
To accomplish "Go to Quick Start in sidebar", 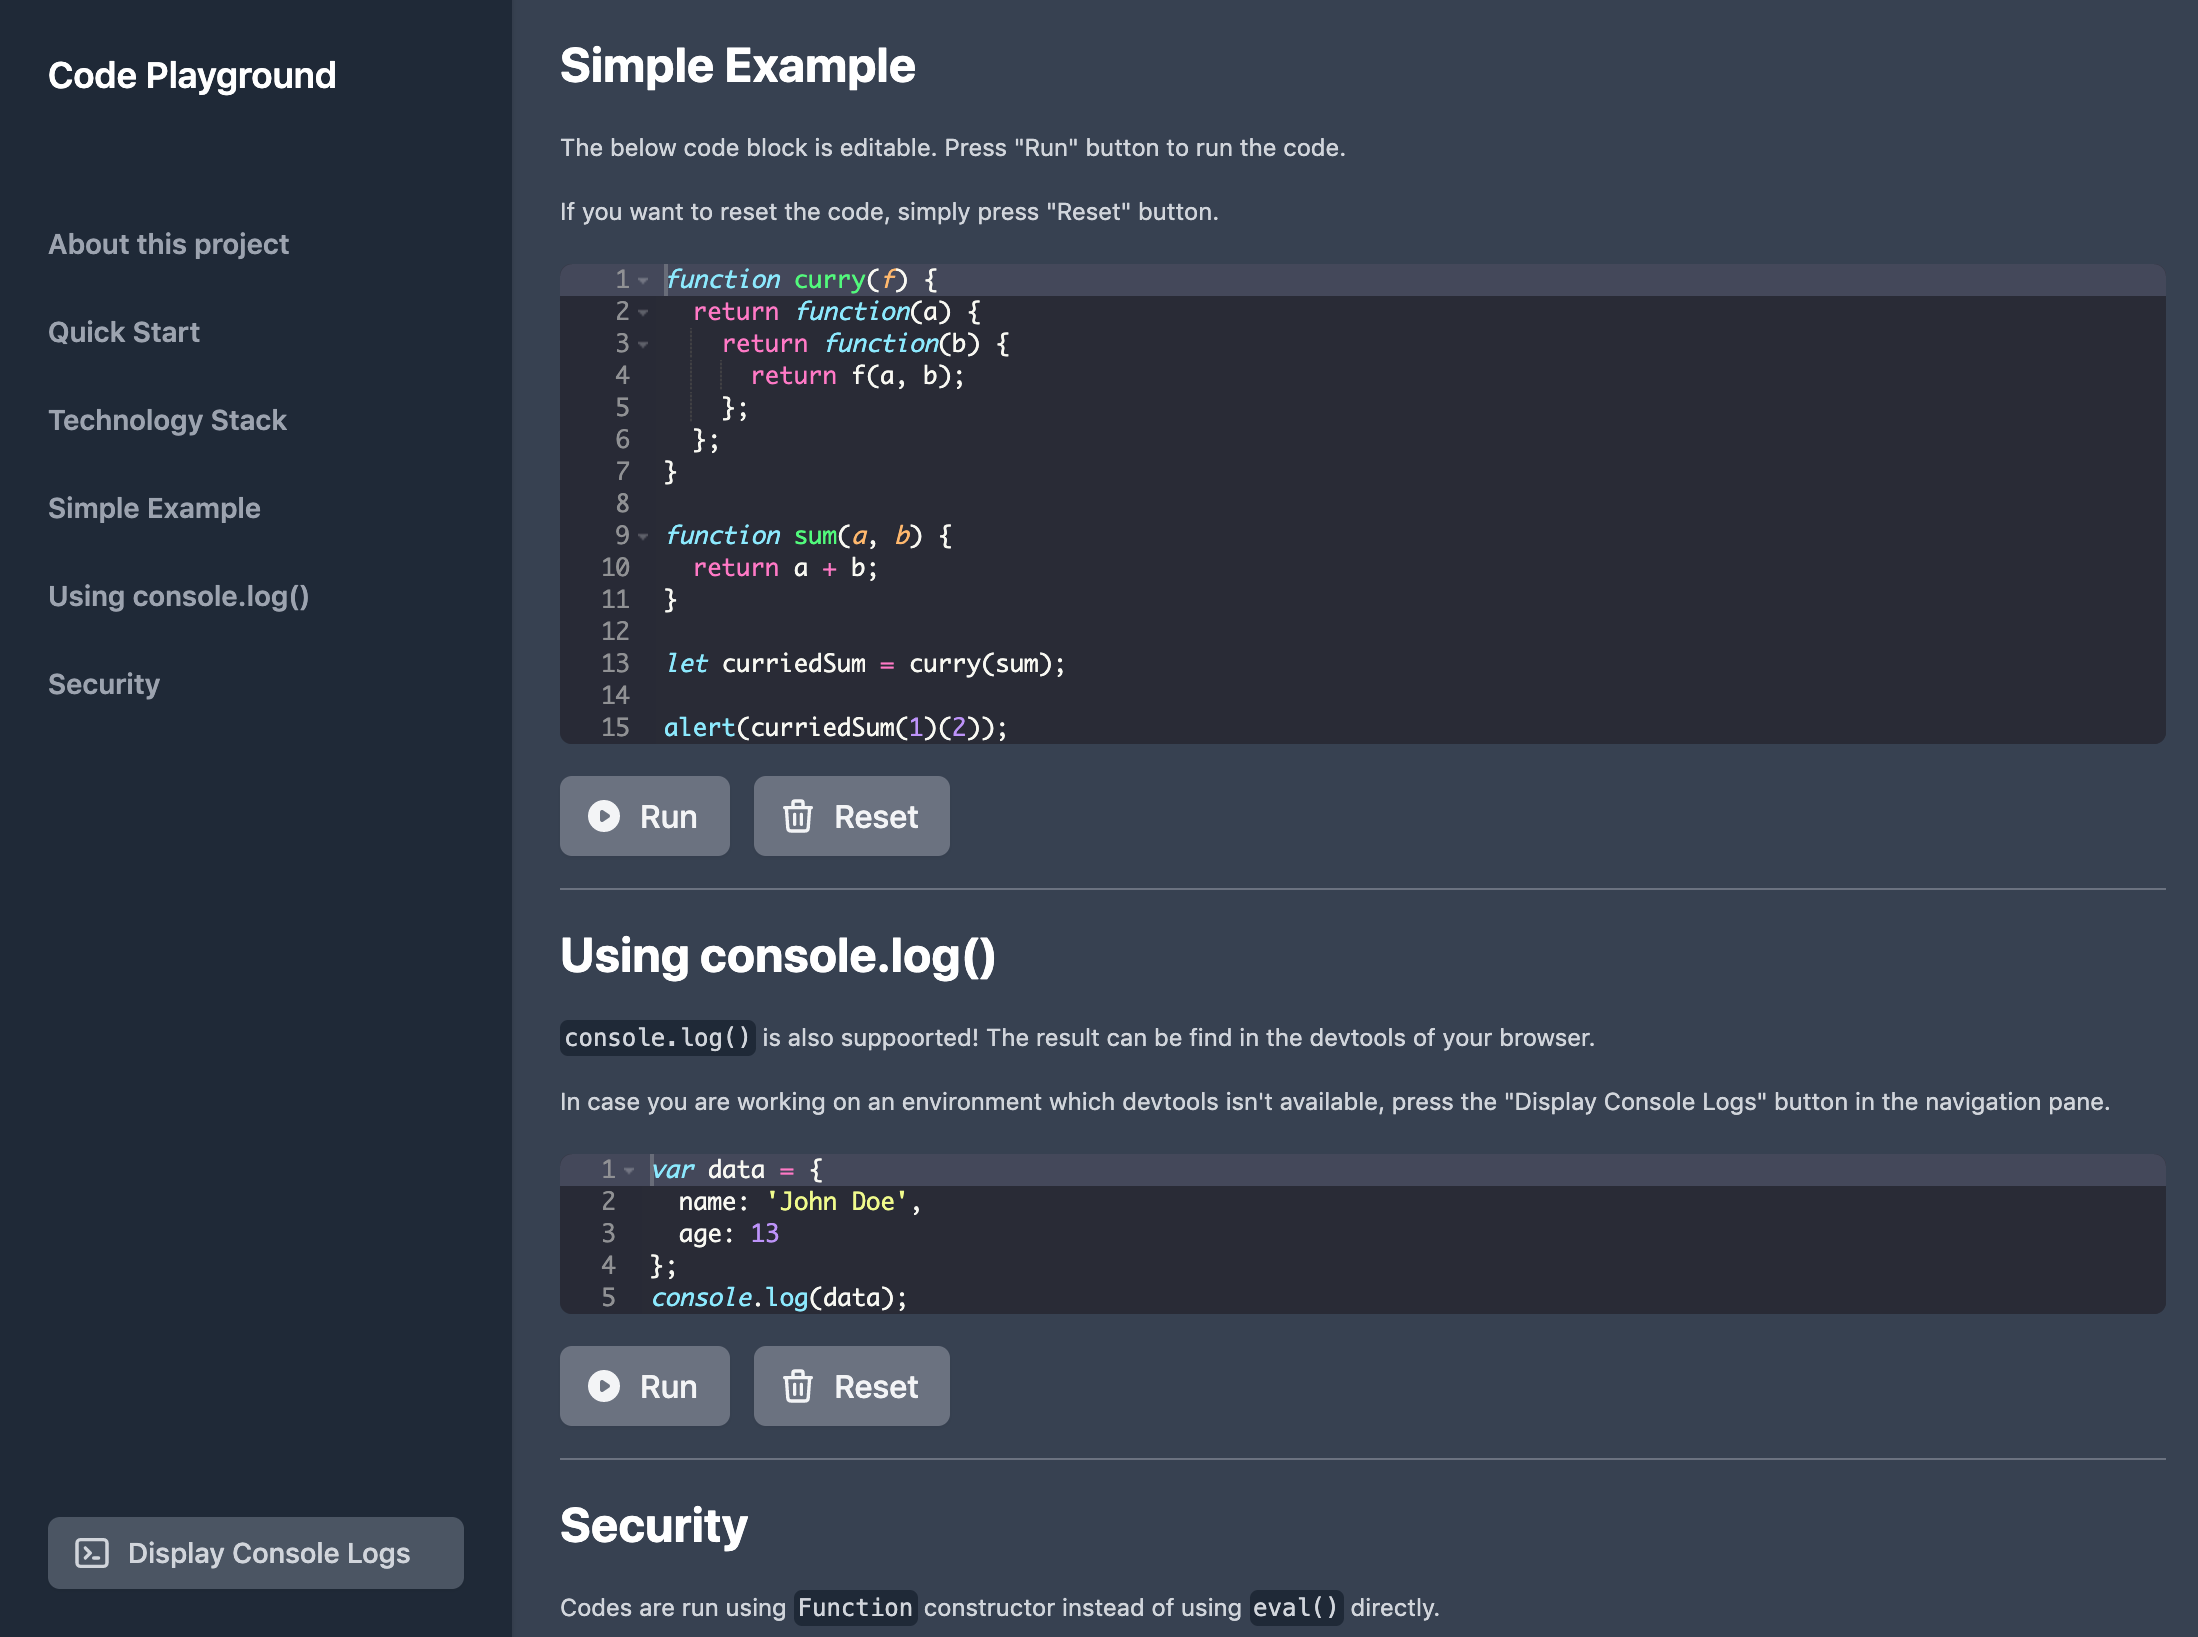I will [x=124, y=332].
